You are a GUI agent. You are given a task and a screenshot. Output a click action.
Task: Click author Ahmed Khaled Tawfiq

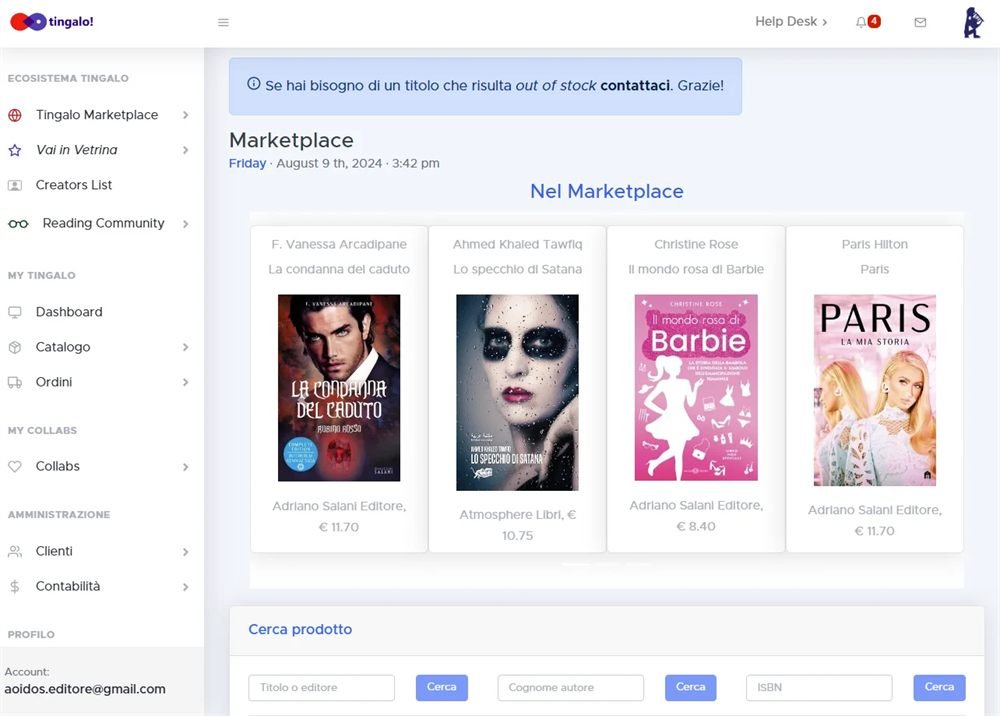pos(517,244)
